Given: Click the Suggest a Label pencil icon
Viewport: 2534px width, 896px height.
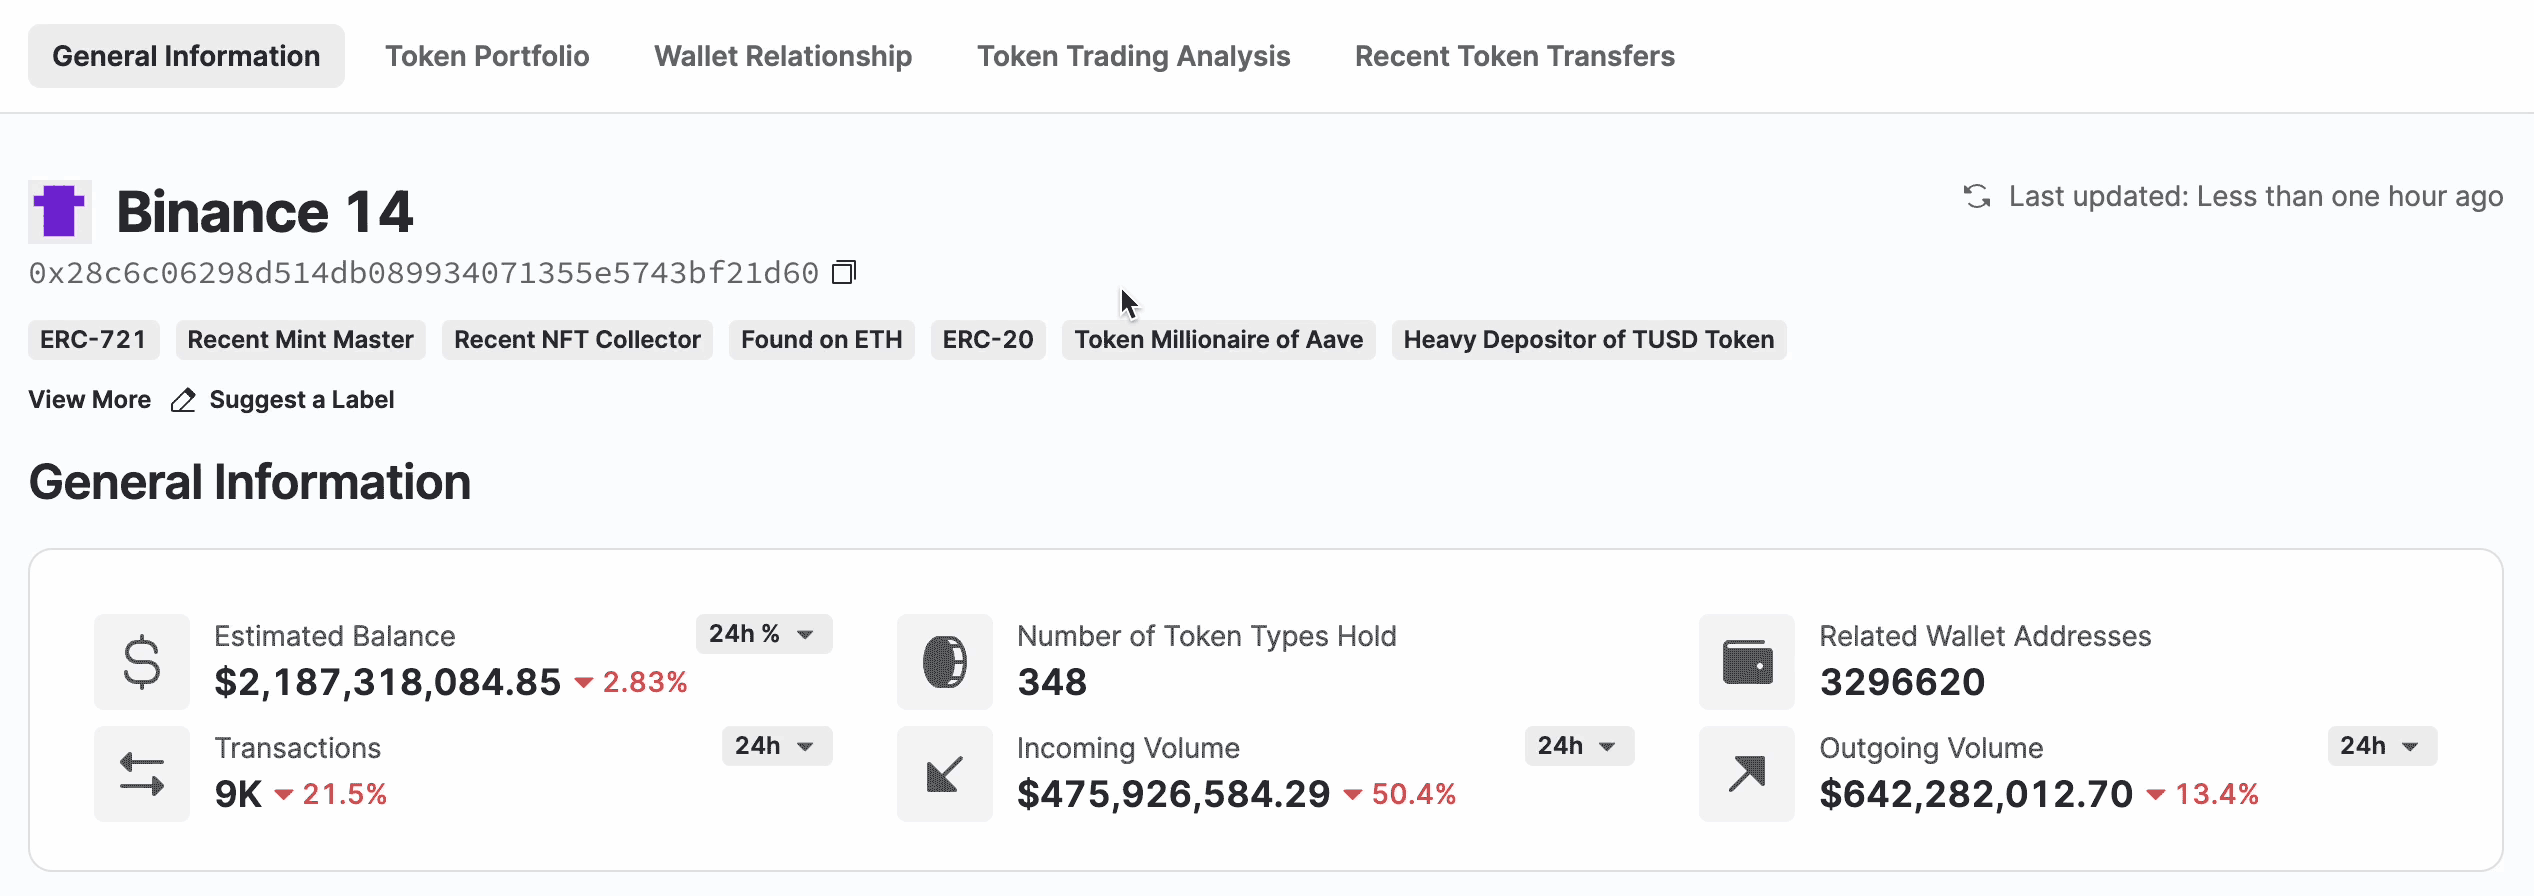Looking at the screenshot, I should (183, 400).
